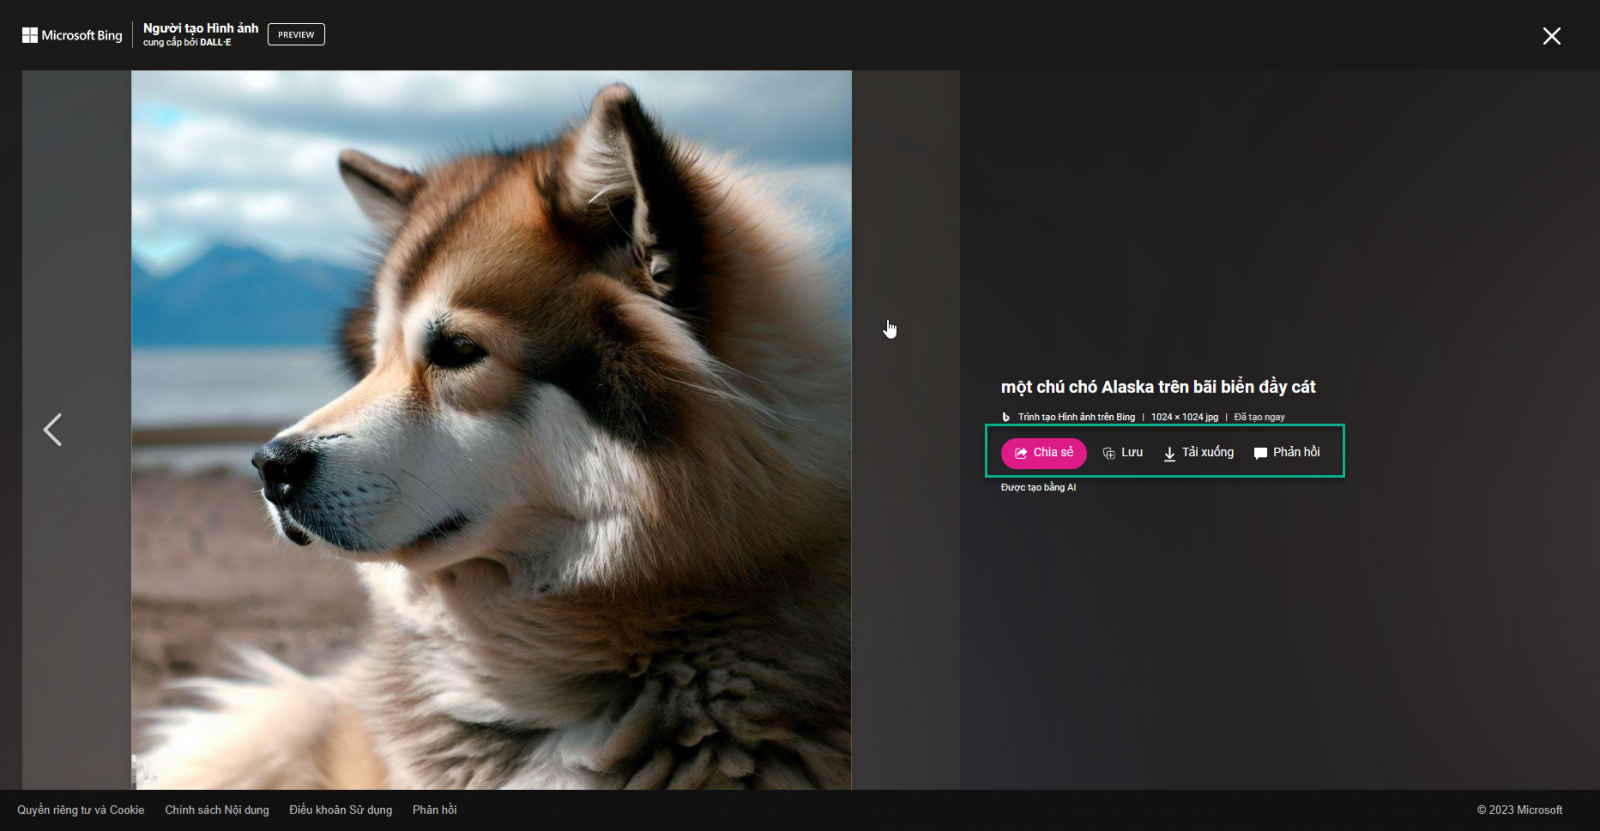
Task: Close the image viewer with the X
Action: tap(1551, 36)
